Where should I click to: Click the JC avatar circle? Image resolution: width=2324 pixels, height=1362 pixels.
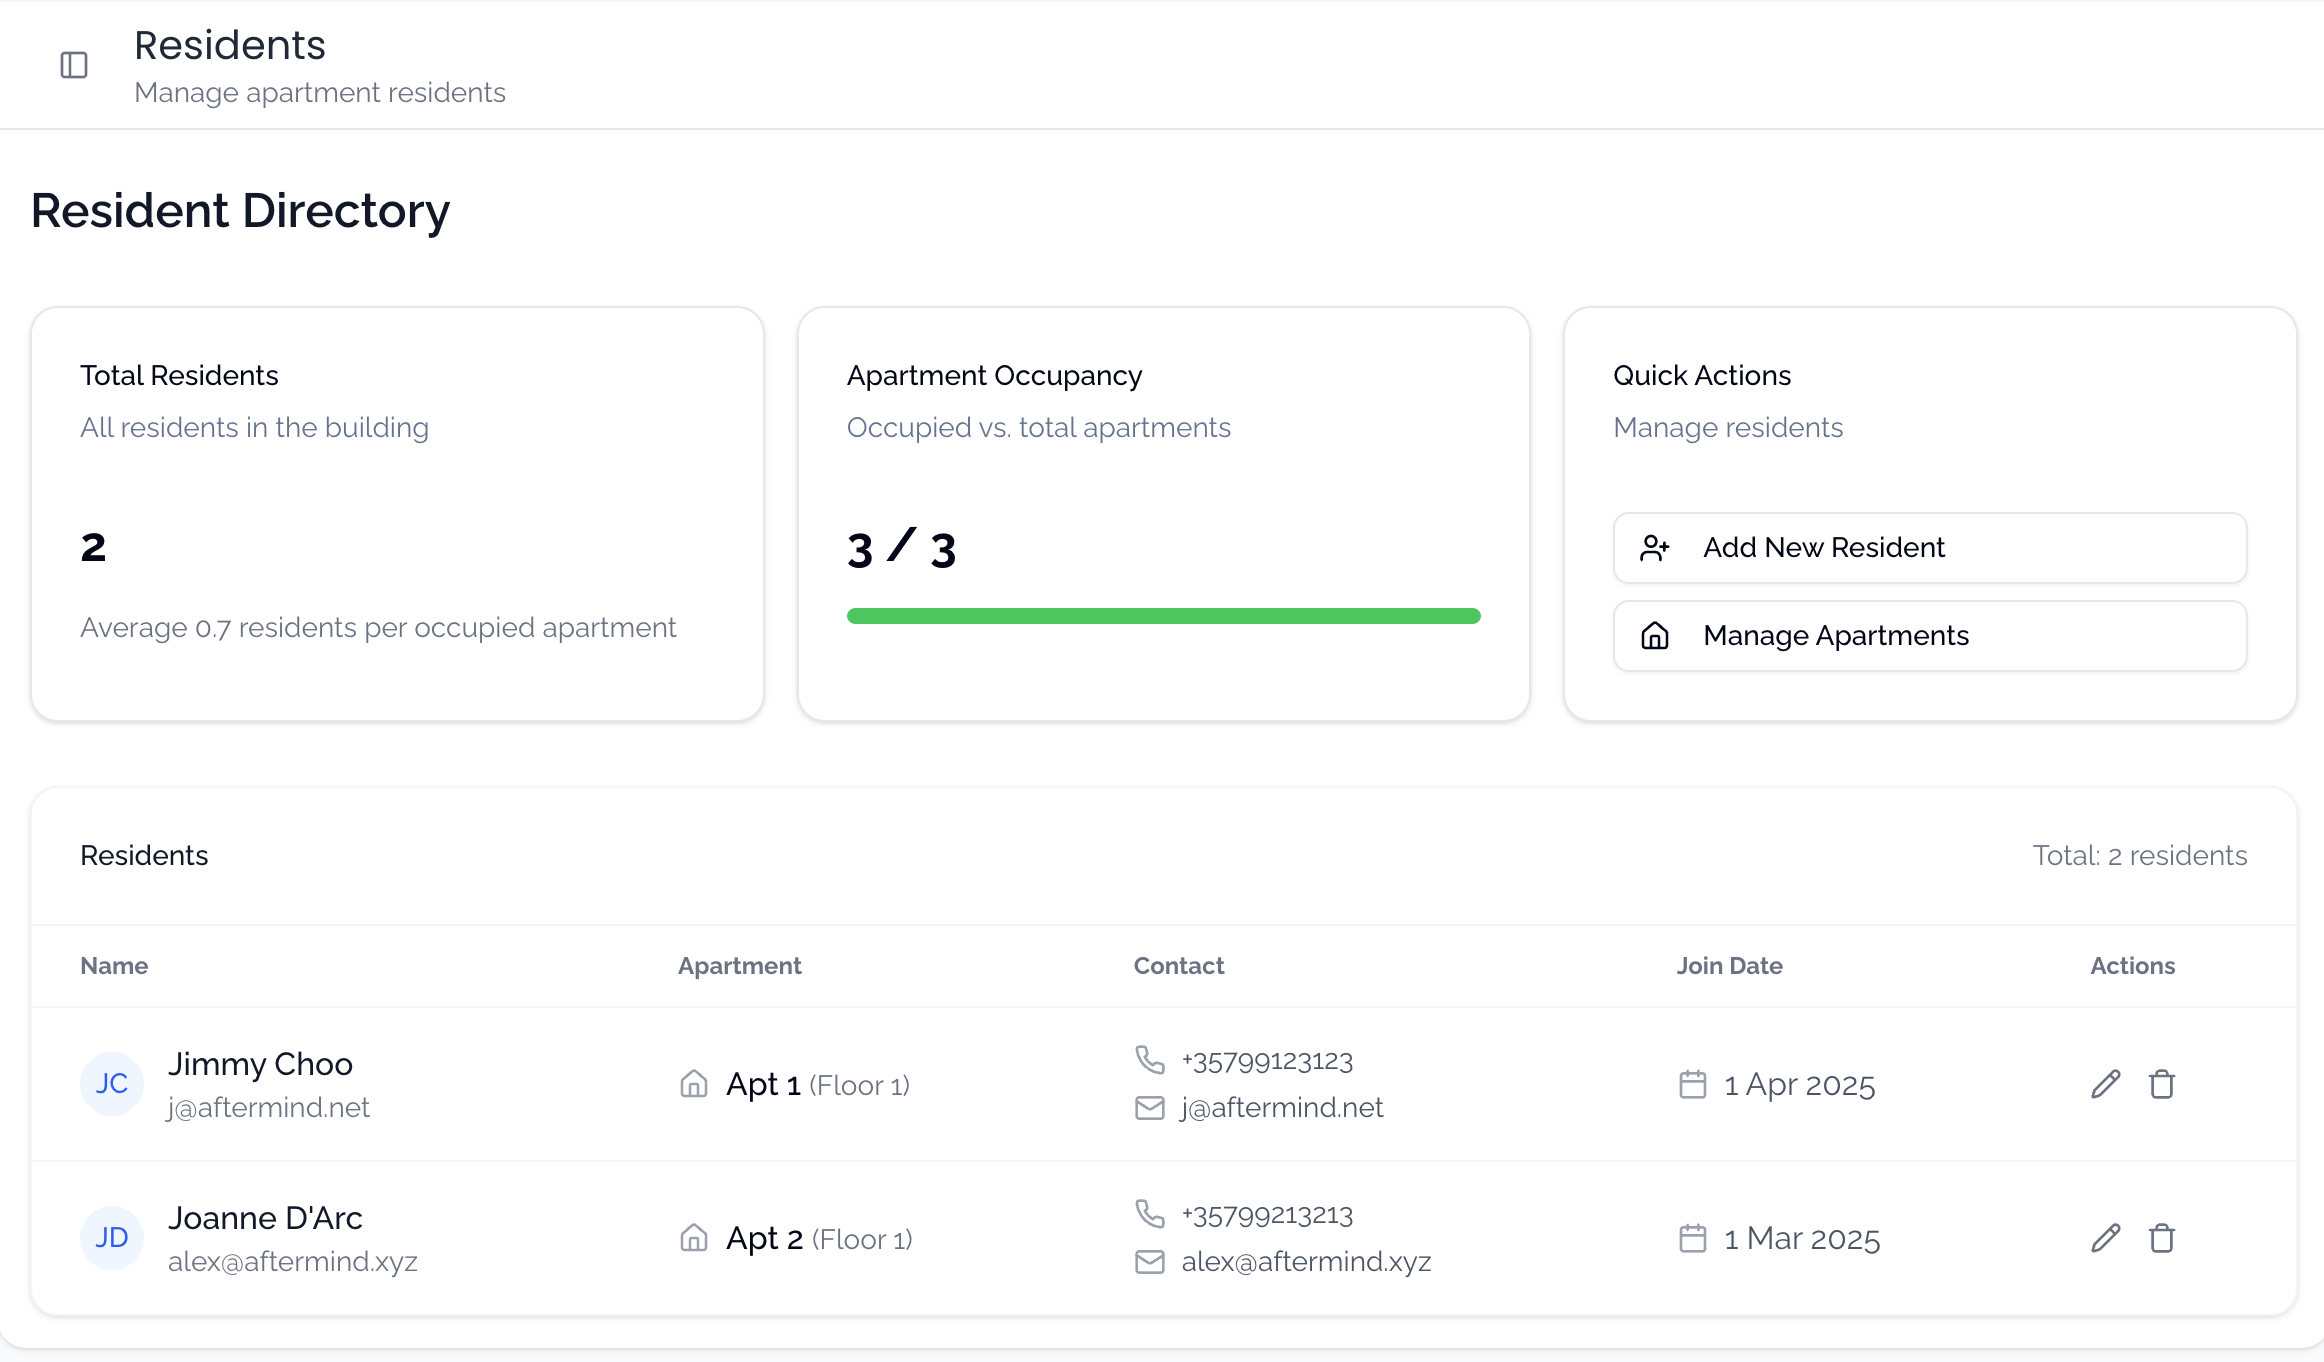point(111,1084)
